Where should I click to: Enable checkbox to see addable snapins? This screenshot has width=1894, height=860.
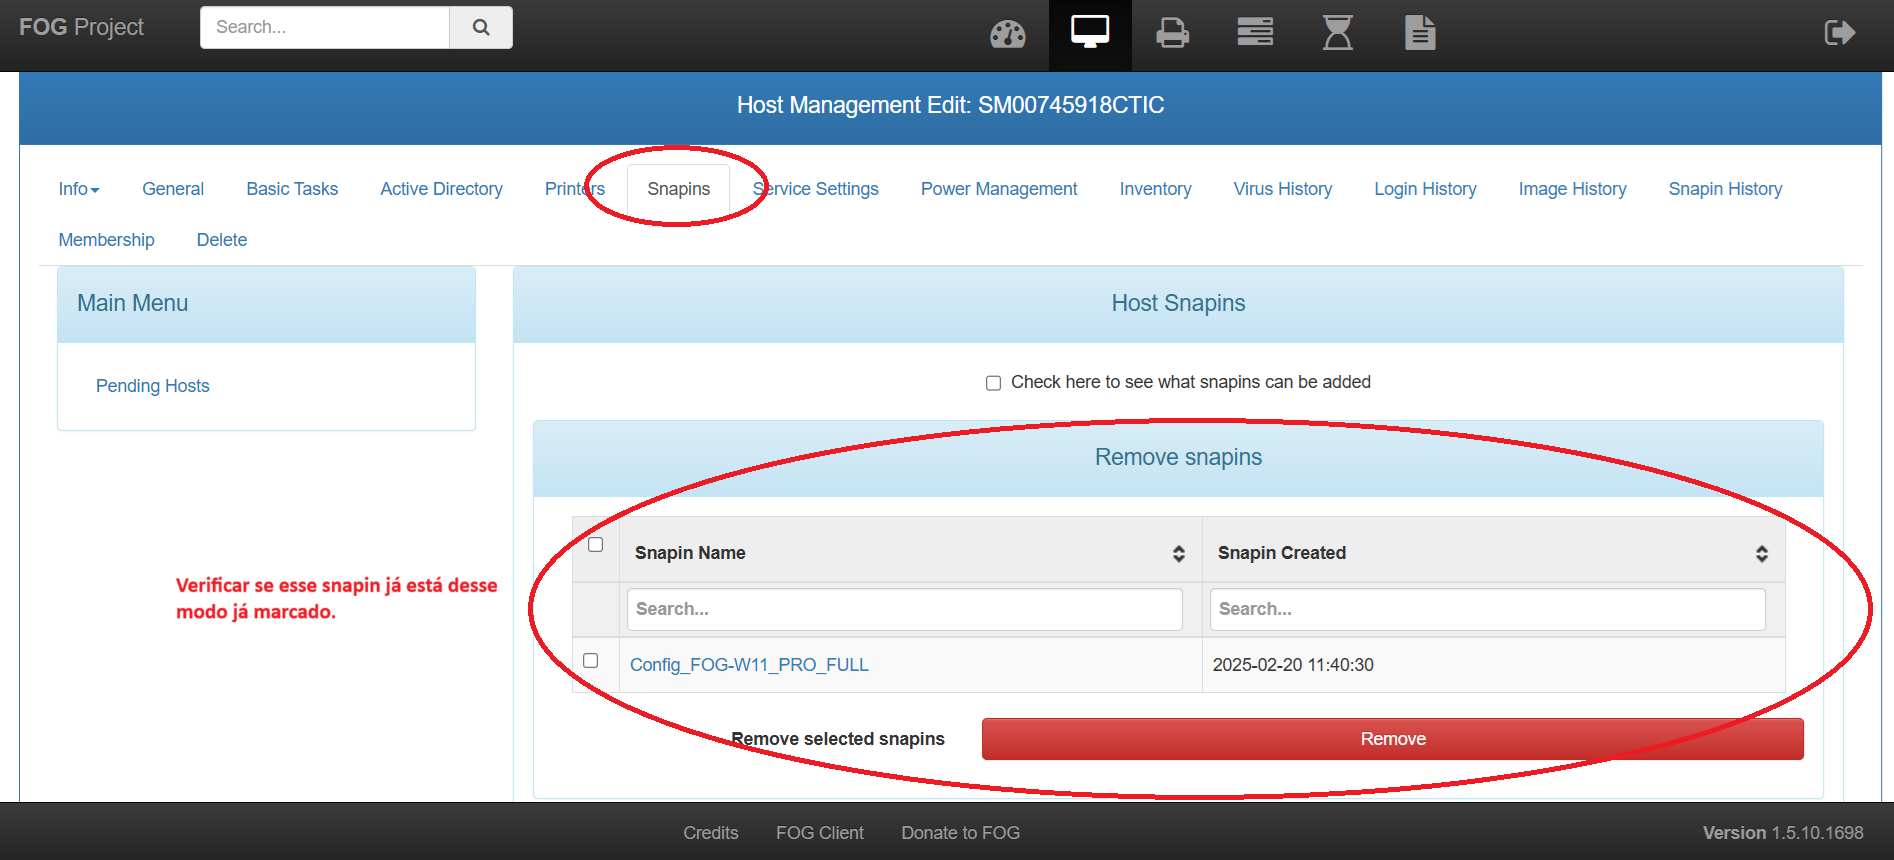(x=993, y=383)
